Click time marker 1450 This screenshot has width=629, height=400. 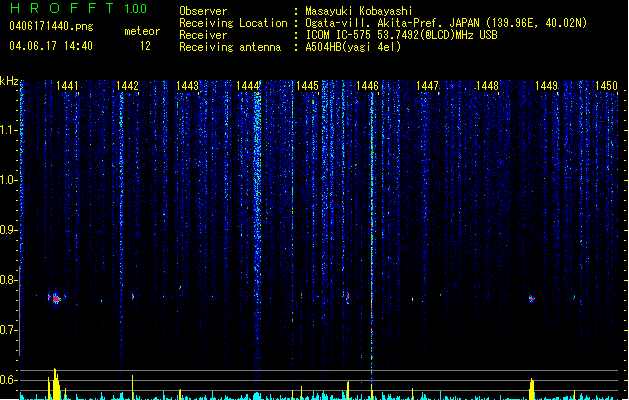[607, 86]
